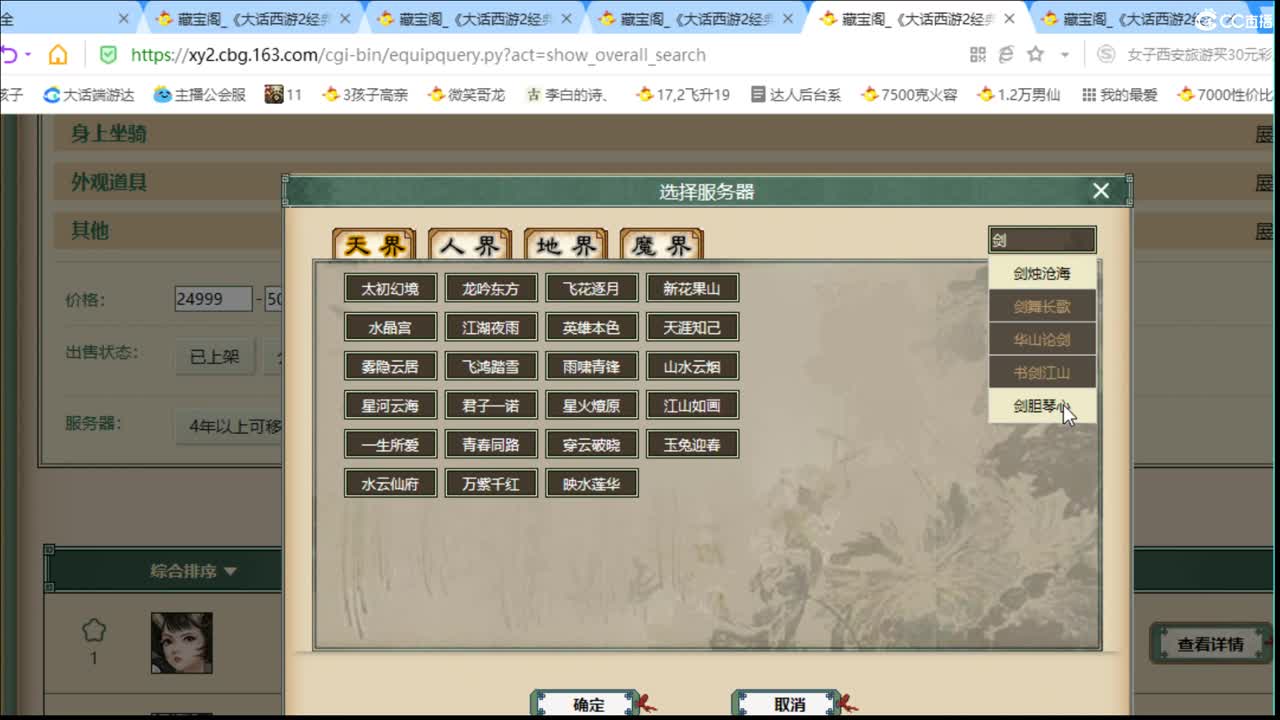The height and width of the screenshot is (720, 1280).
Task: Open the dropdown arrow beside the bookmark star
Action: [x=1065, y=55]
